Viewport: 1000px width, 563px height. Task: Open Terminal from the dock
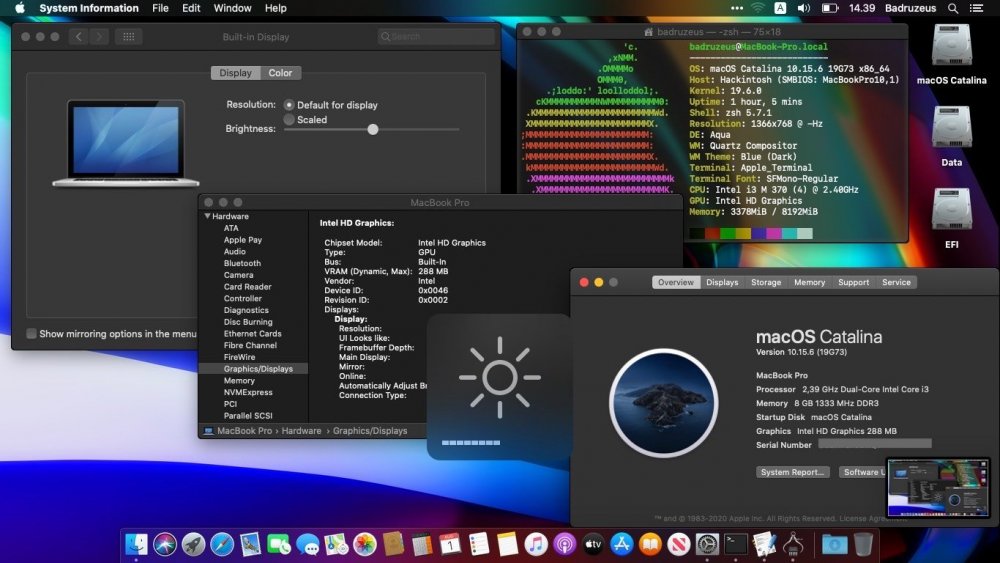pos(736,544)
